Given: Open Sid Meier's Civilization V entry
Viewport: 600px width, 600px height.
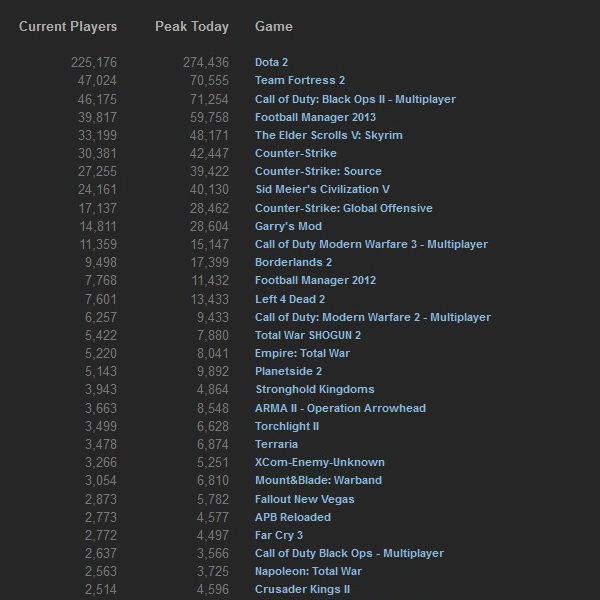Looking at the screenshot, I should [x=321, y=189].
